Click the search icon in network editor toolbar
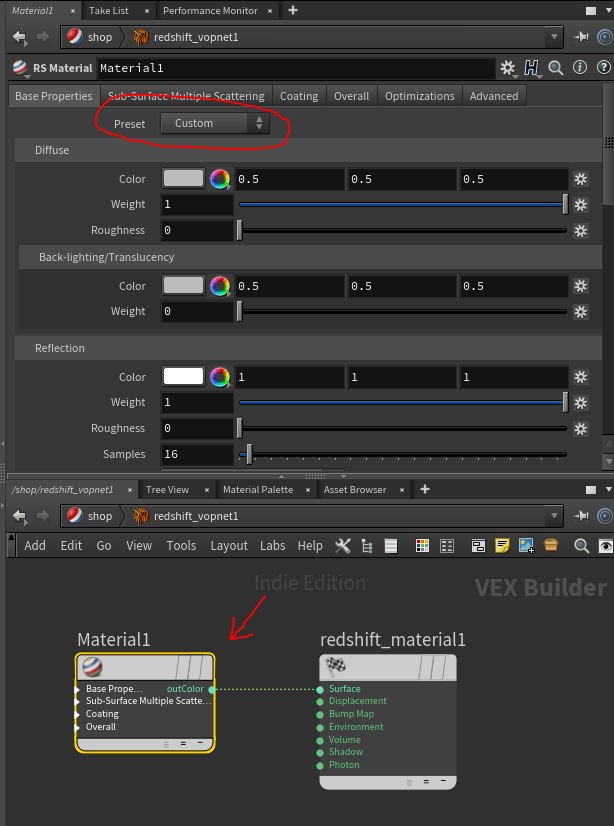Screen dimensions: 614x826 point(582,546)
